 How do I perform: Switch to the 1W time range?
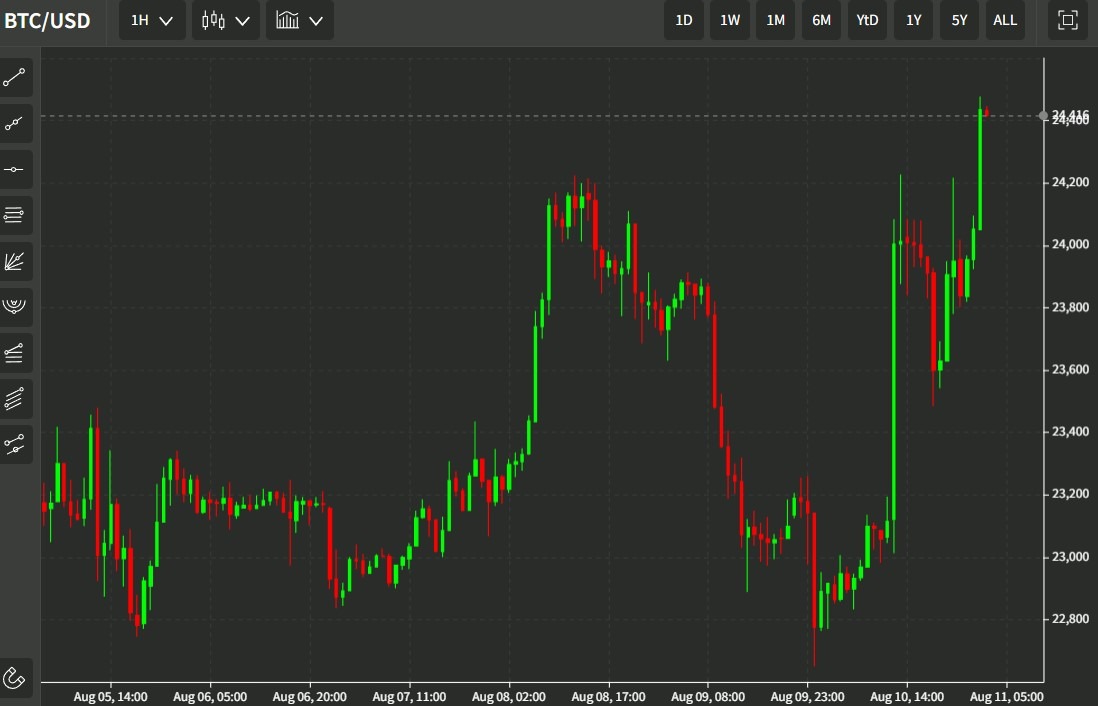coord(730,20)
